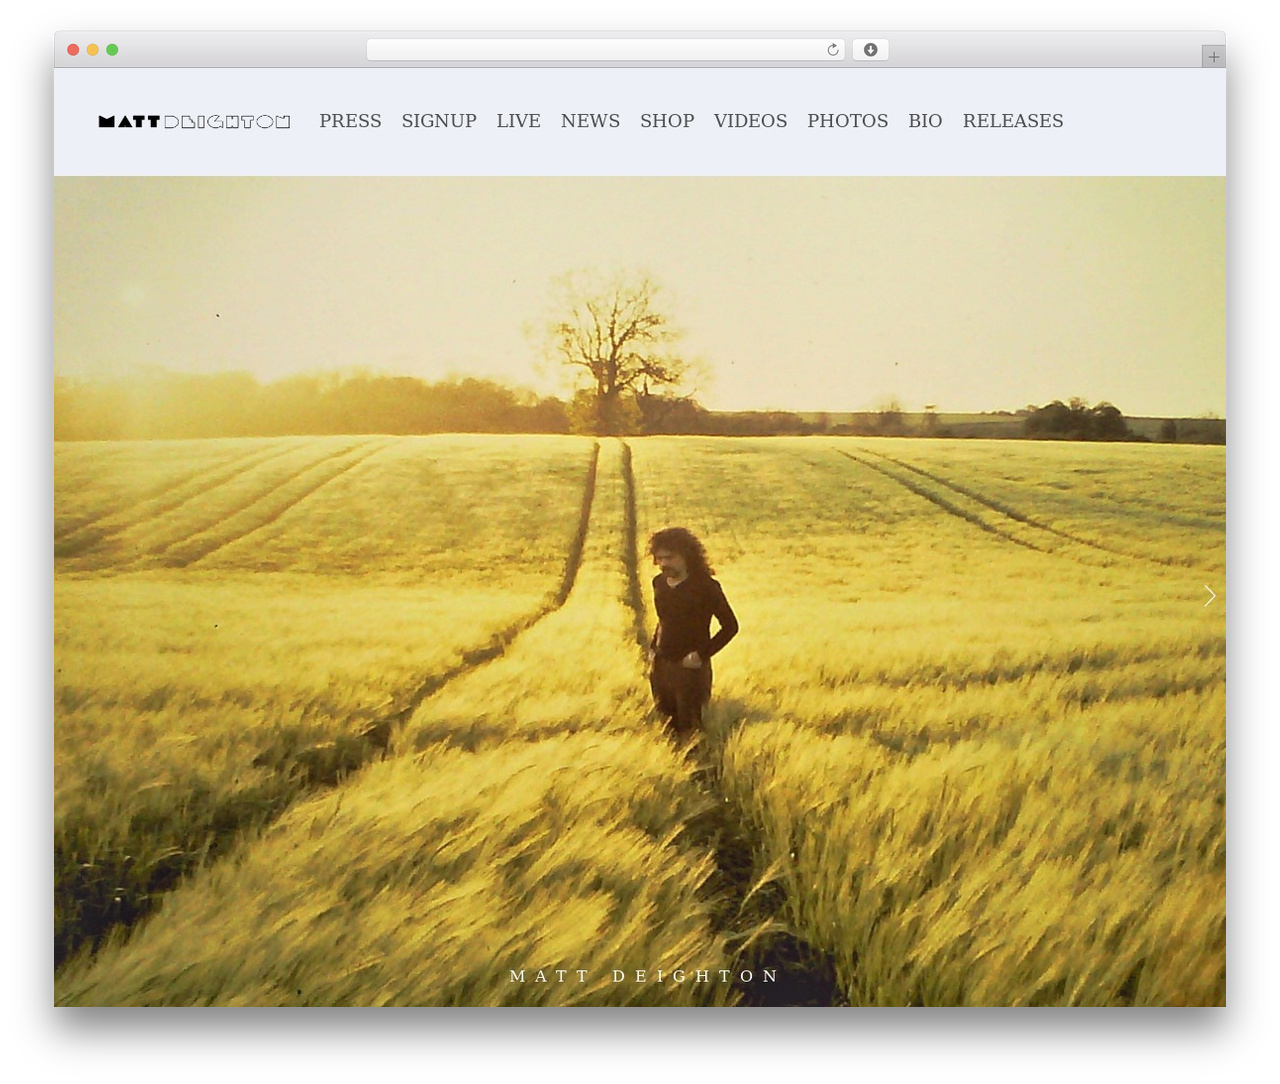Select NEWS in the navigation

point(590,121)
